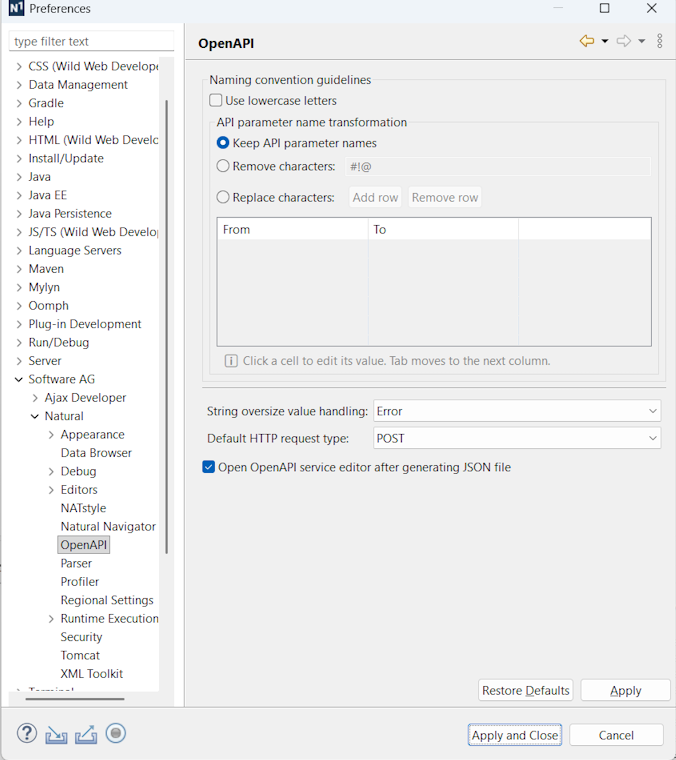Click Apply and Close button
676x760 pixels.
pyautogui.click(x=515, y=735)
